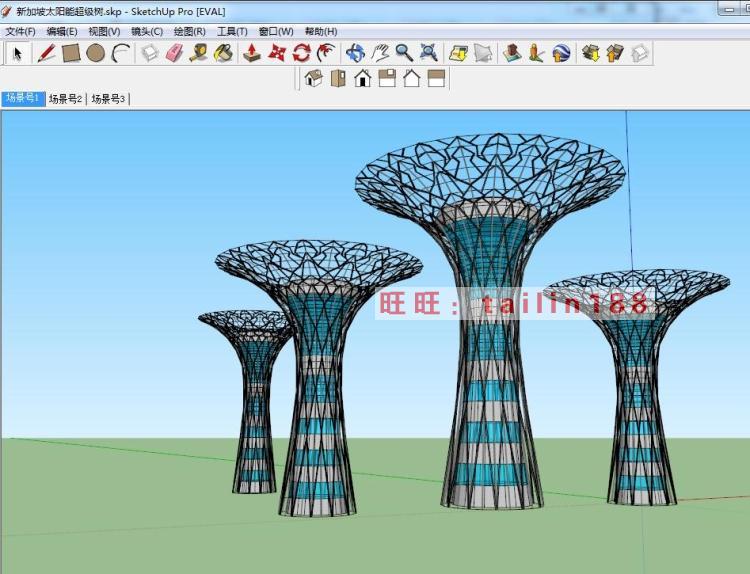Choose the Pan hand tool
The image size is (750, 574).
point(380,53)
